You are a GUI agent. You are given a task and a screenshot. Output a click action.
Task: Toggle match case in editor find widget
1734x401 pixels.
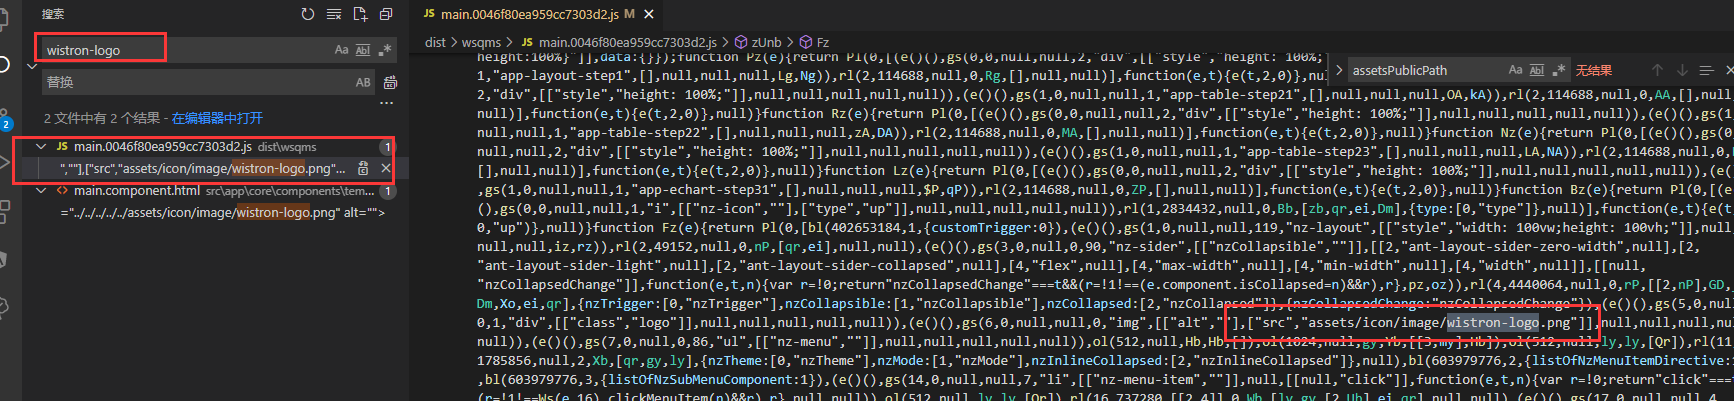pyautogui.click(x=1515, y=70)
